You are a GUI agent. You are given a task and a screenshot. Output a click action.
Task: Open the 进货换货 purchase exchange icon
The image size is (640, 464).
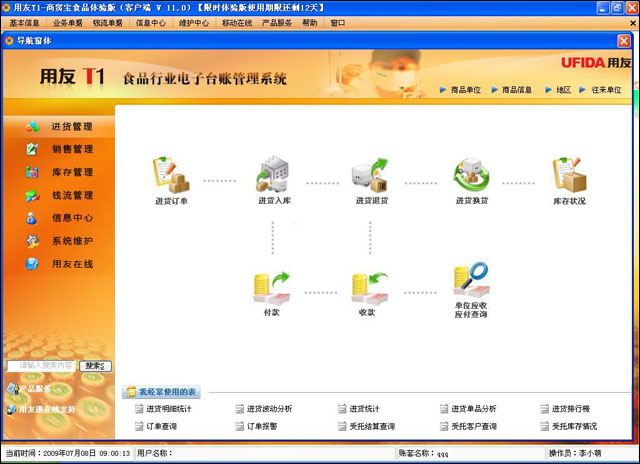[471, 175]
